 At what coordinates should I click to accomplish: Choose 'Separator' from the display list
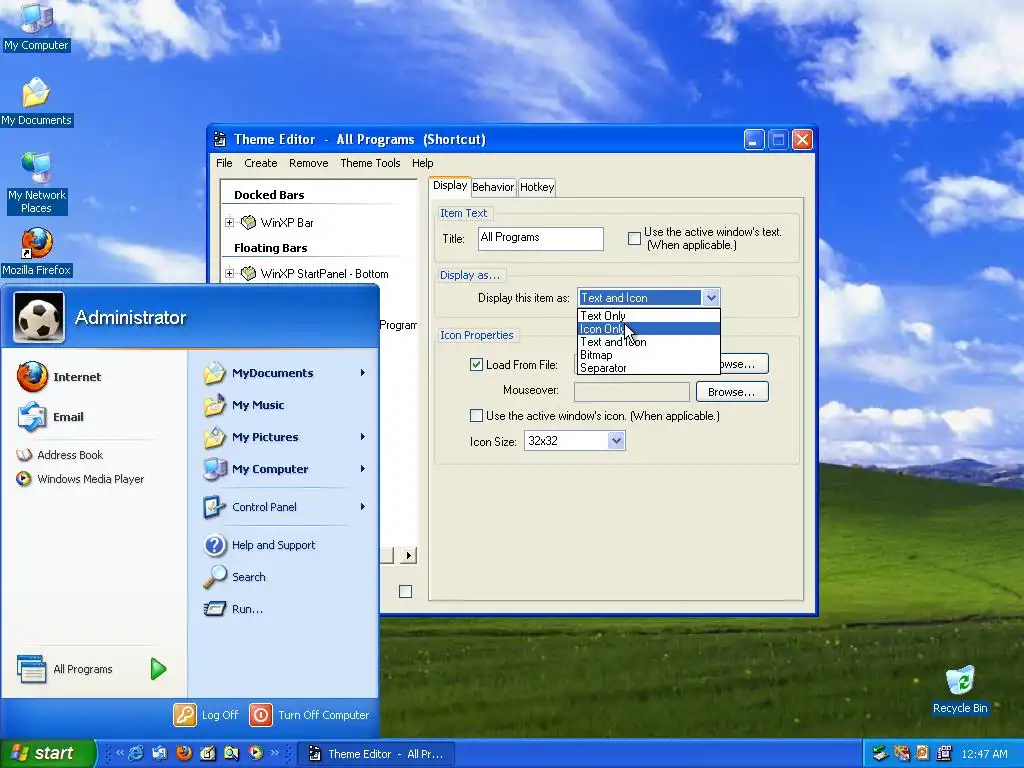coord(649,368)
